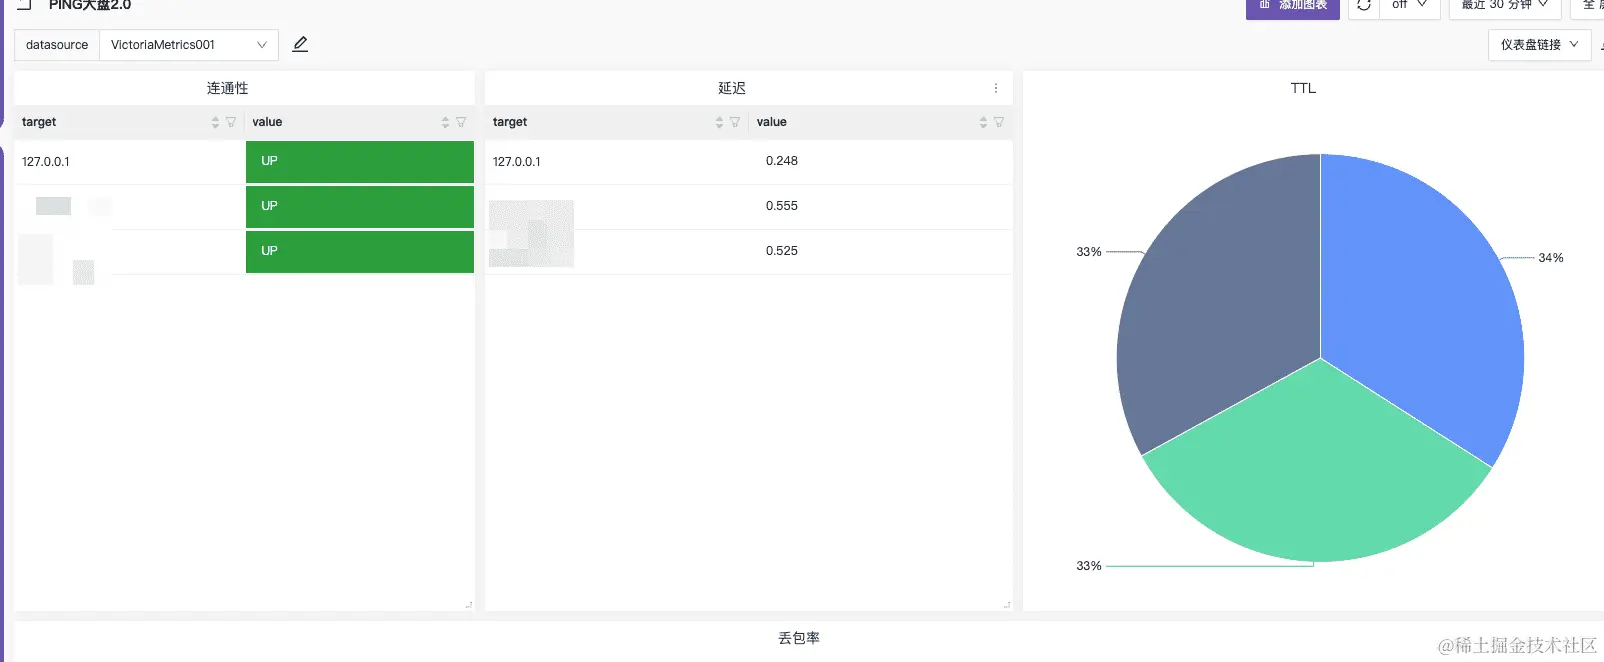1604x662 pixels.
Task: Click the 连通性 panel title
Action: coord(228,88)
